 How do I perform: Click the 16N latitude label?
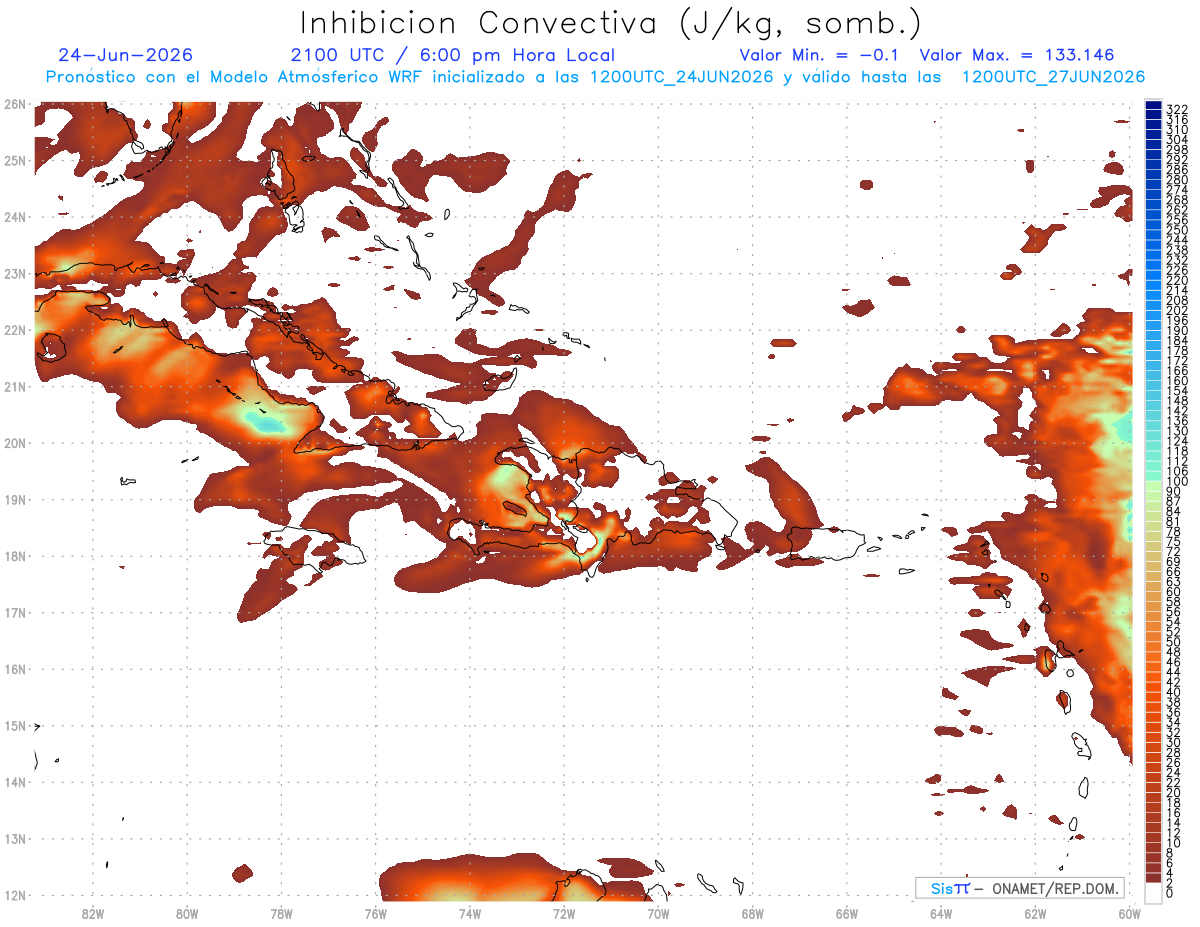[x=14, y=669]
